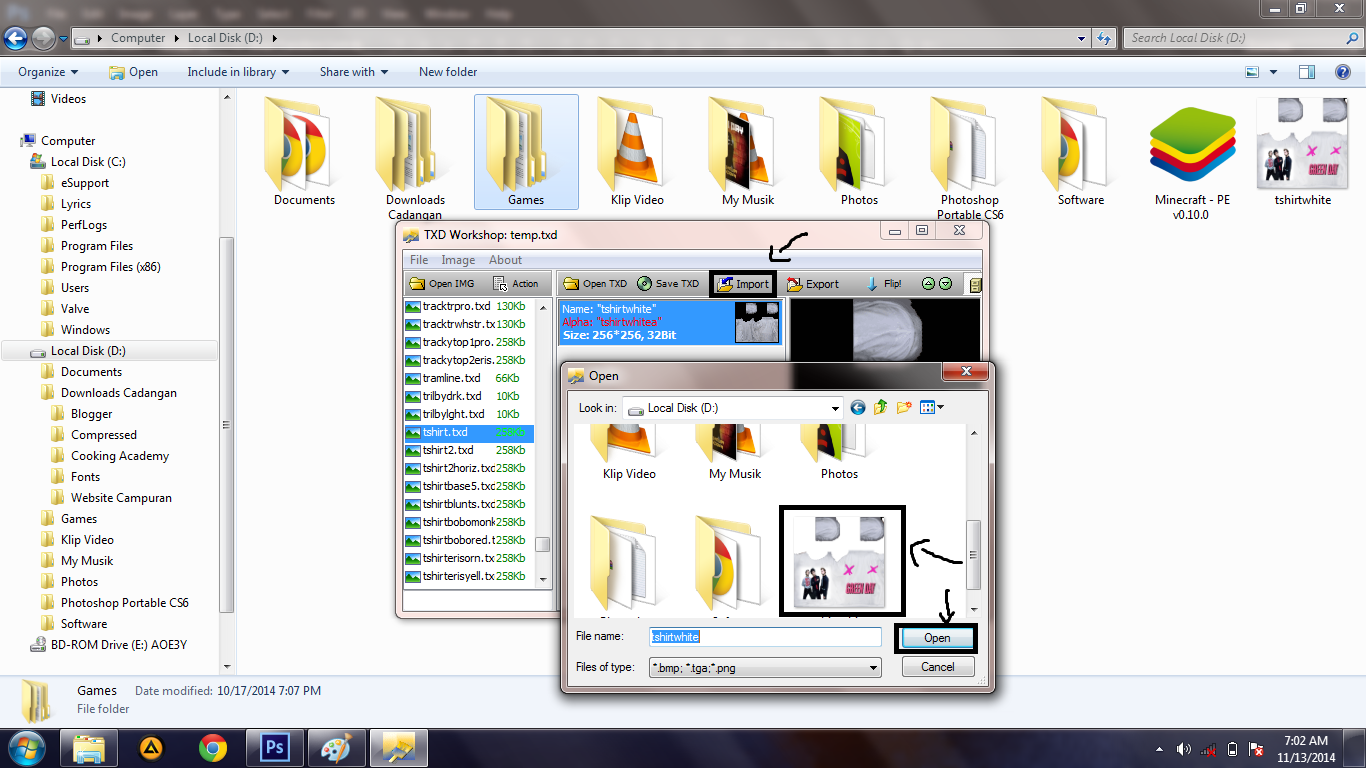Open the Organize menu in Explorer
Screen dimensions: 1366x768
pyautogui.click(x=48, y=72)
